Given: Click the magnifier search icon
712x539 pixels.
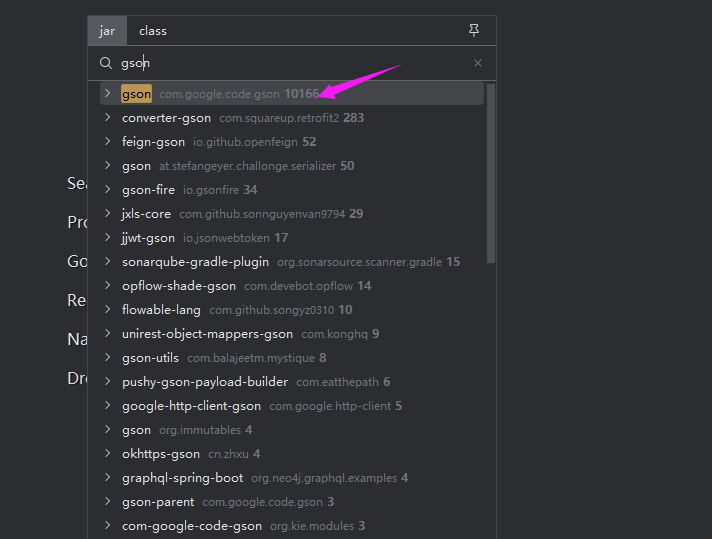Looking at the screenshot, I should click(x=106, y=63).
